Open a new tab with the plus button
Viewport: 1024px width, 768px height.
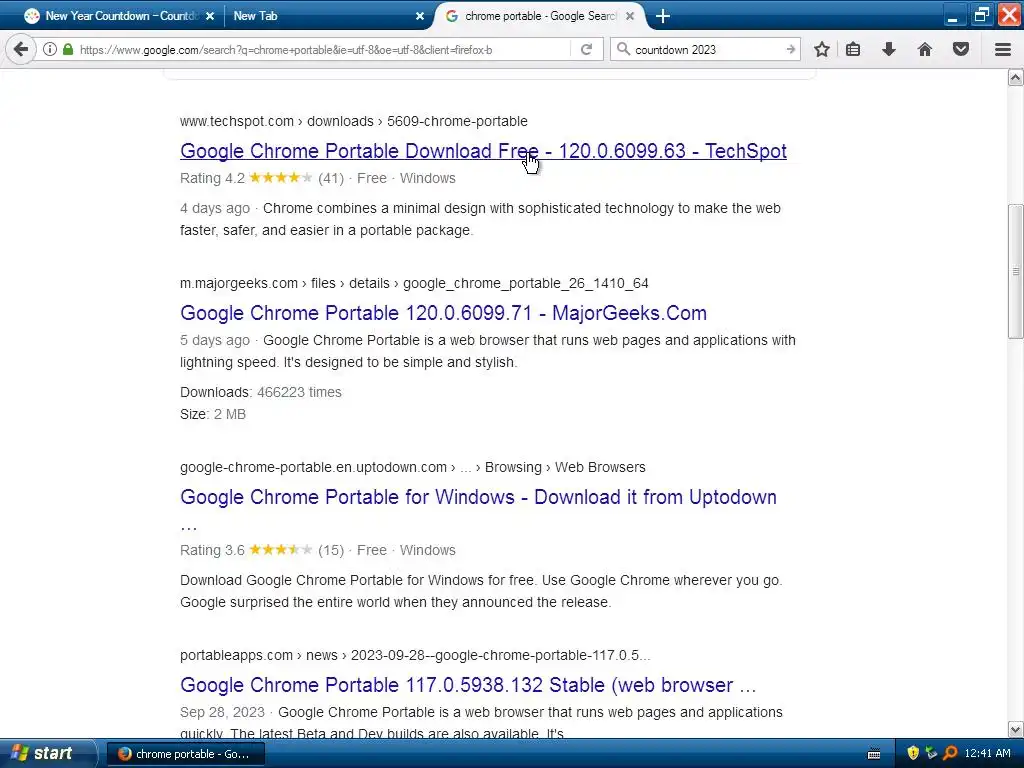tap(663, 16)
